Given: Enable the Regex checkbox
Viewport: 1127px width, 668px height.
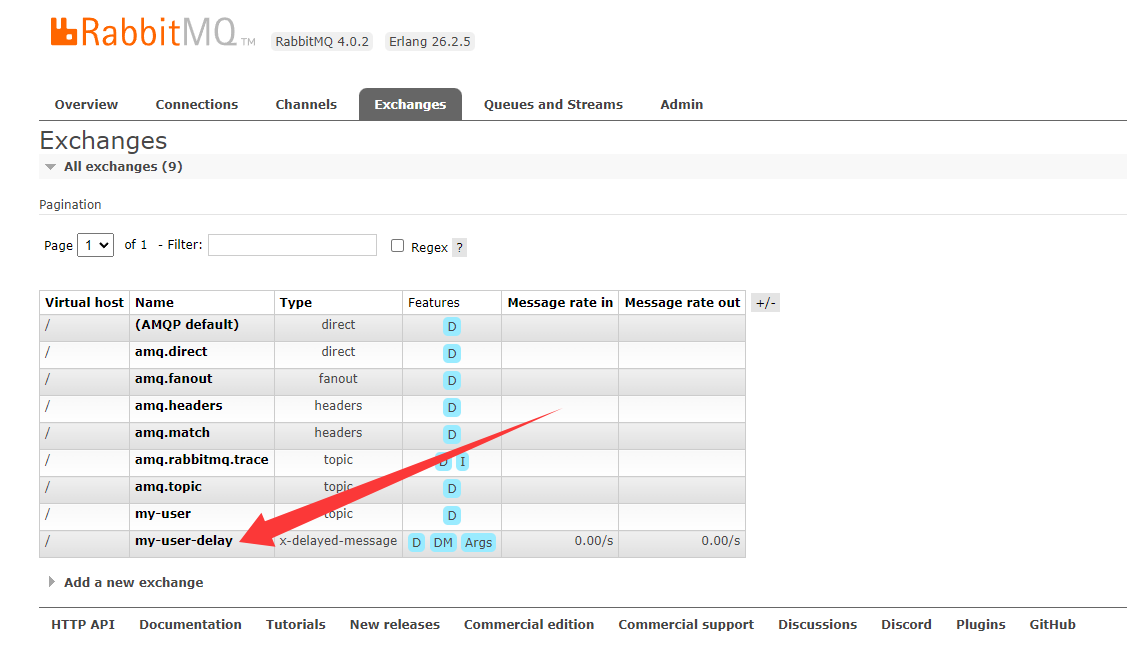Looking at the screenshot, I should [x=397, y=246].
